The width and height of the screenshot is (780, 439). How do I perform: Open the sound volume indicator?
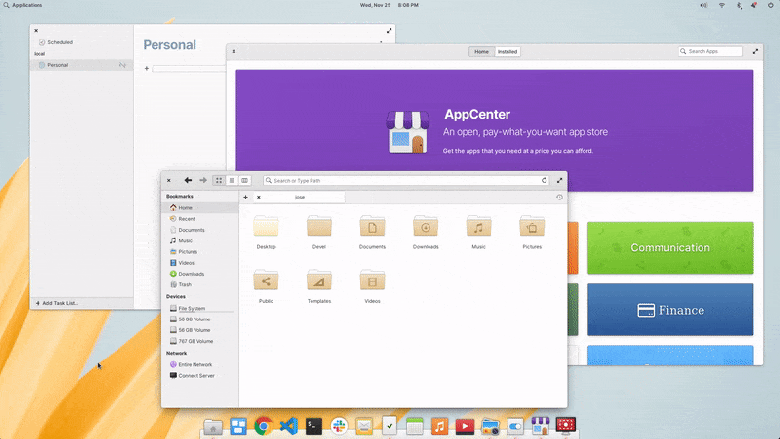[704, 5]
